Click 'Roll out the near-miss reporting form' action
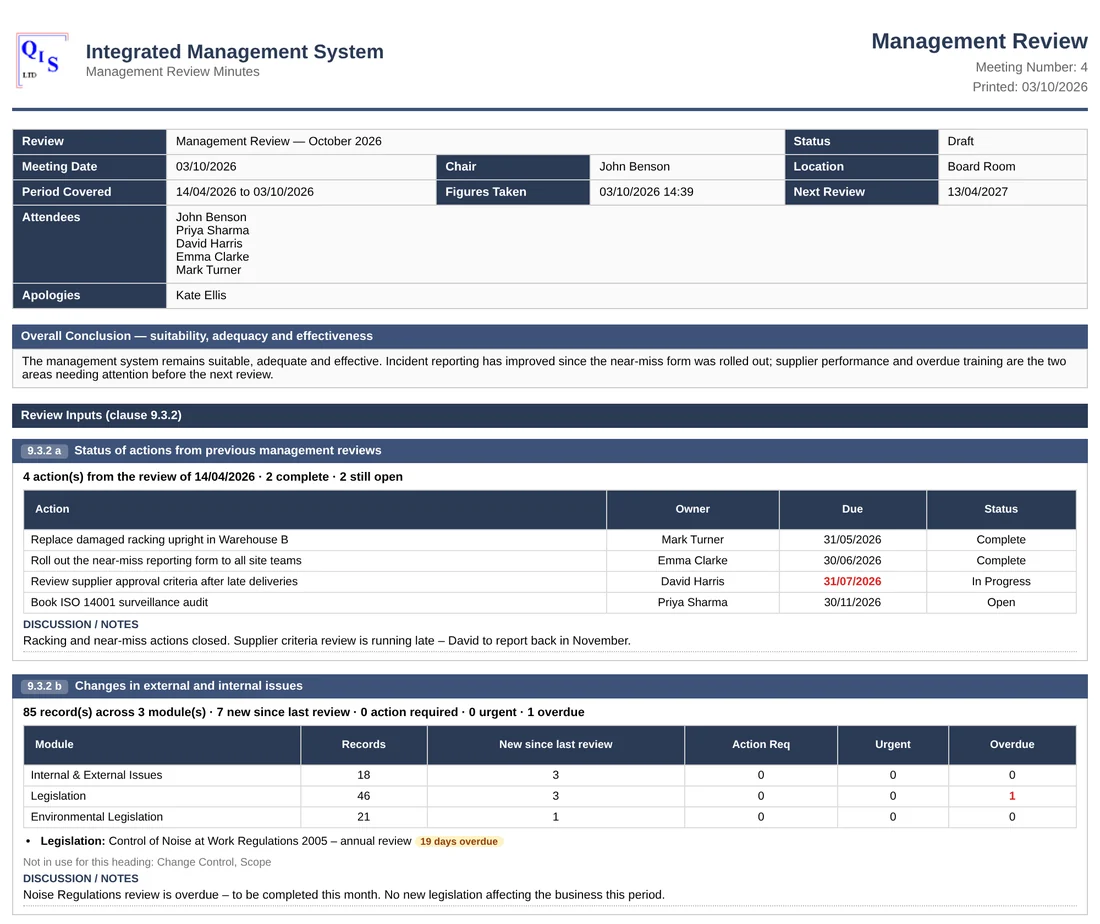The image size is (1100, 924). [x=166, y=561]
